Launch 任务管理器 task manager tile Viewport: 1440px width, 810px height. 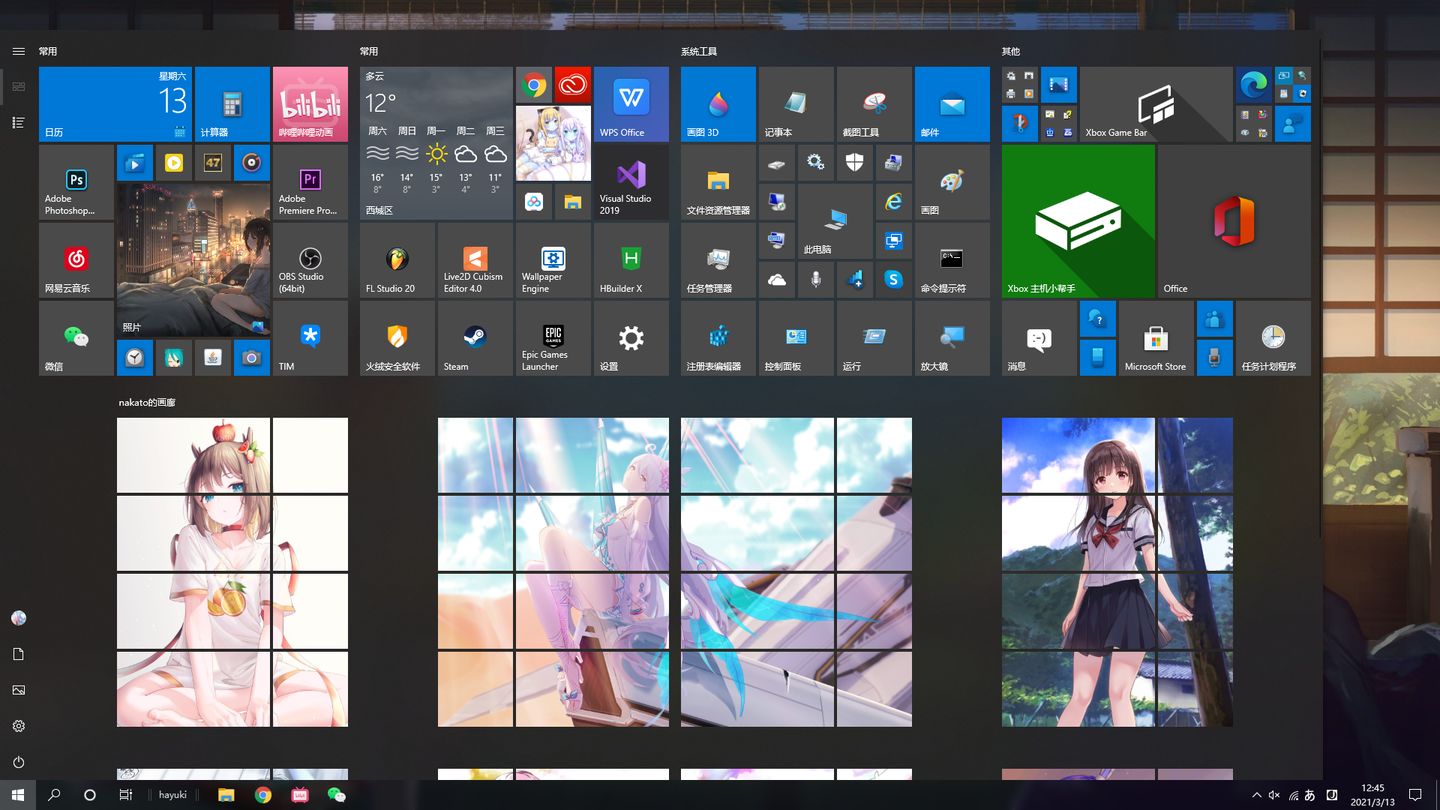click(718, 260)
